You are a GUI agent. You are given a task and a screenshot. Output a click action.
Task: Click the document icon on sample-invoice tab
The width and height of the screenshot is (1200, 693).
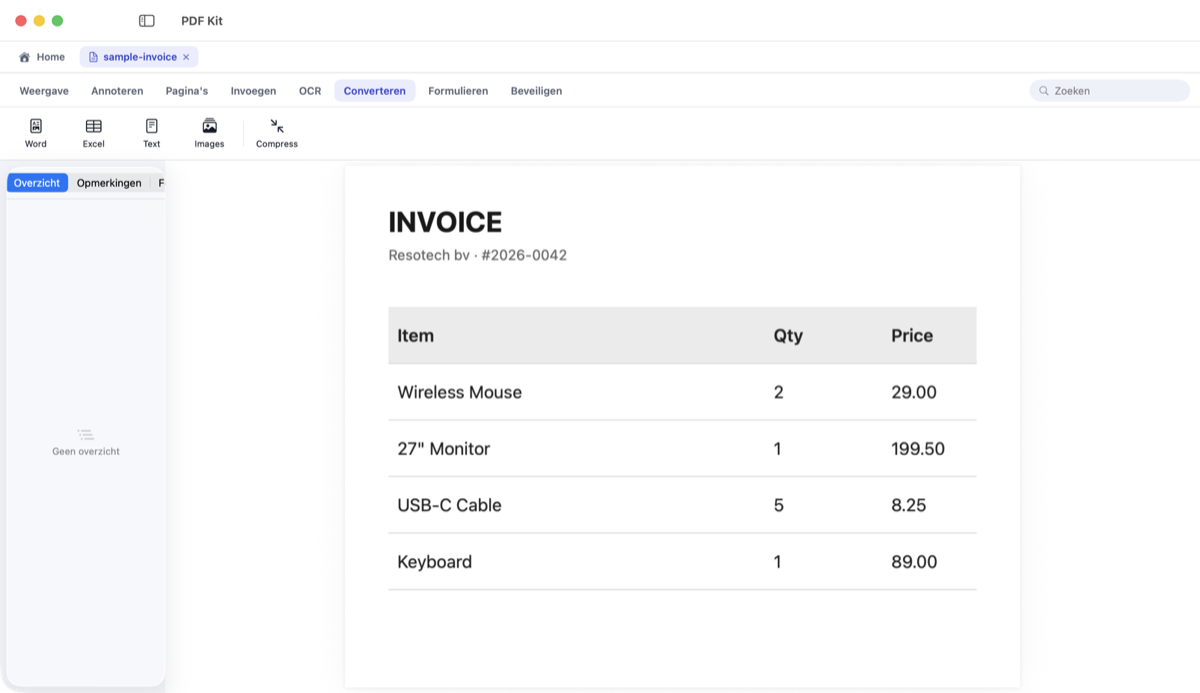pyautogui.click(x=93, y=57)
